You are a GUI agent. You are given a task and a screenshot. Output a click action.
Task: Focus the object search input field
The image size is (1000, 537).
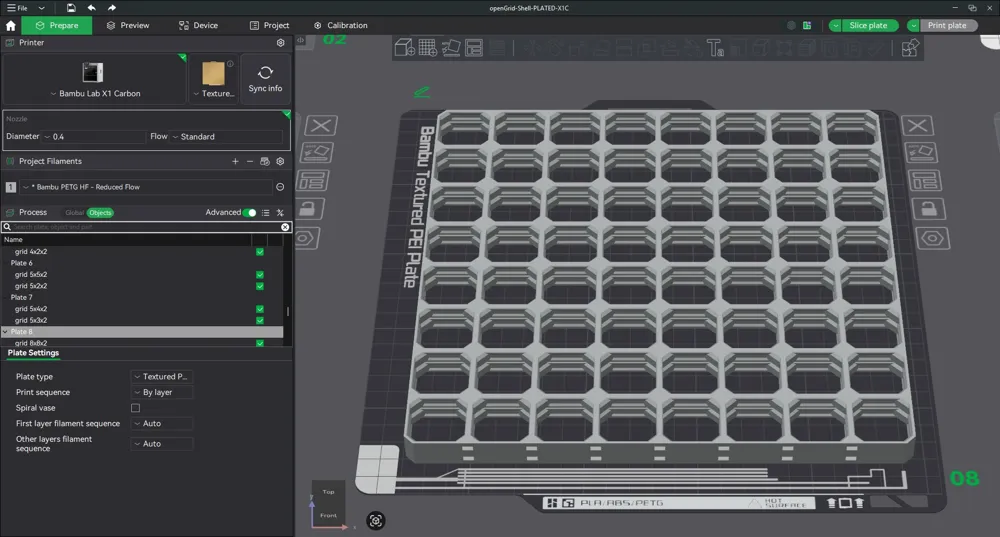coord(145,227)
